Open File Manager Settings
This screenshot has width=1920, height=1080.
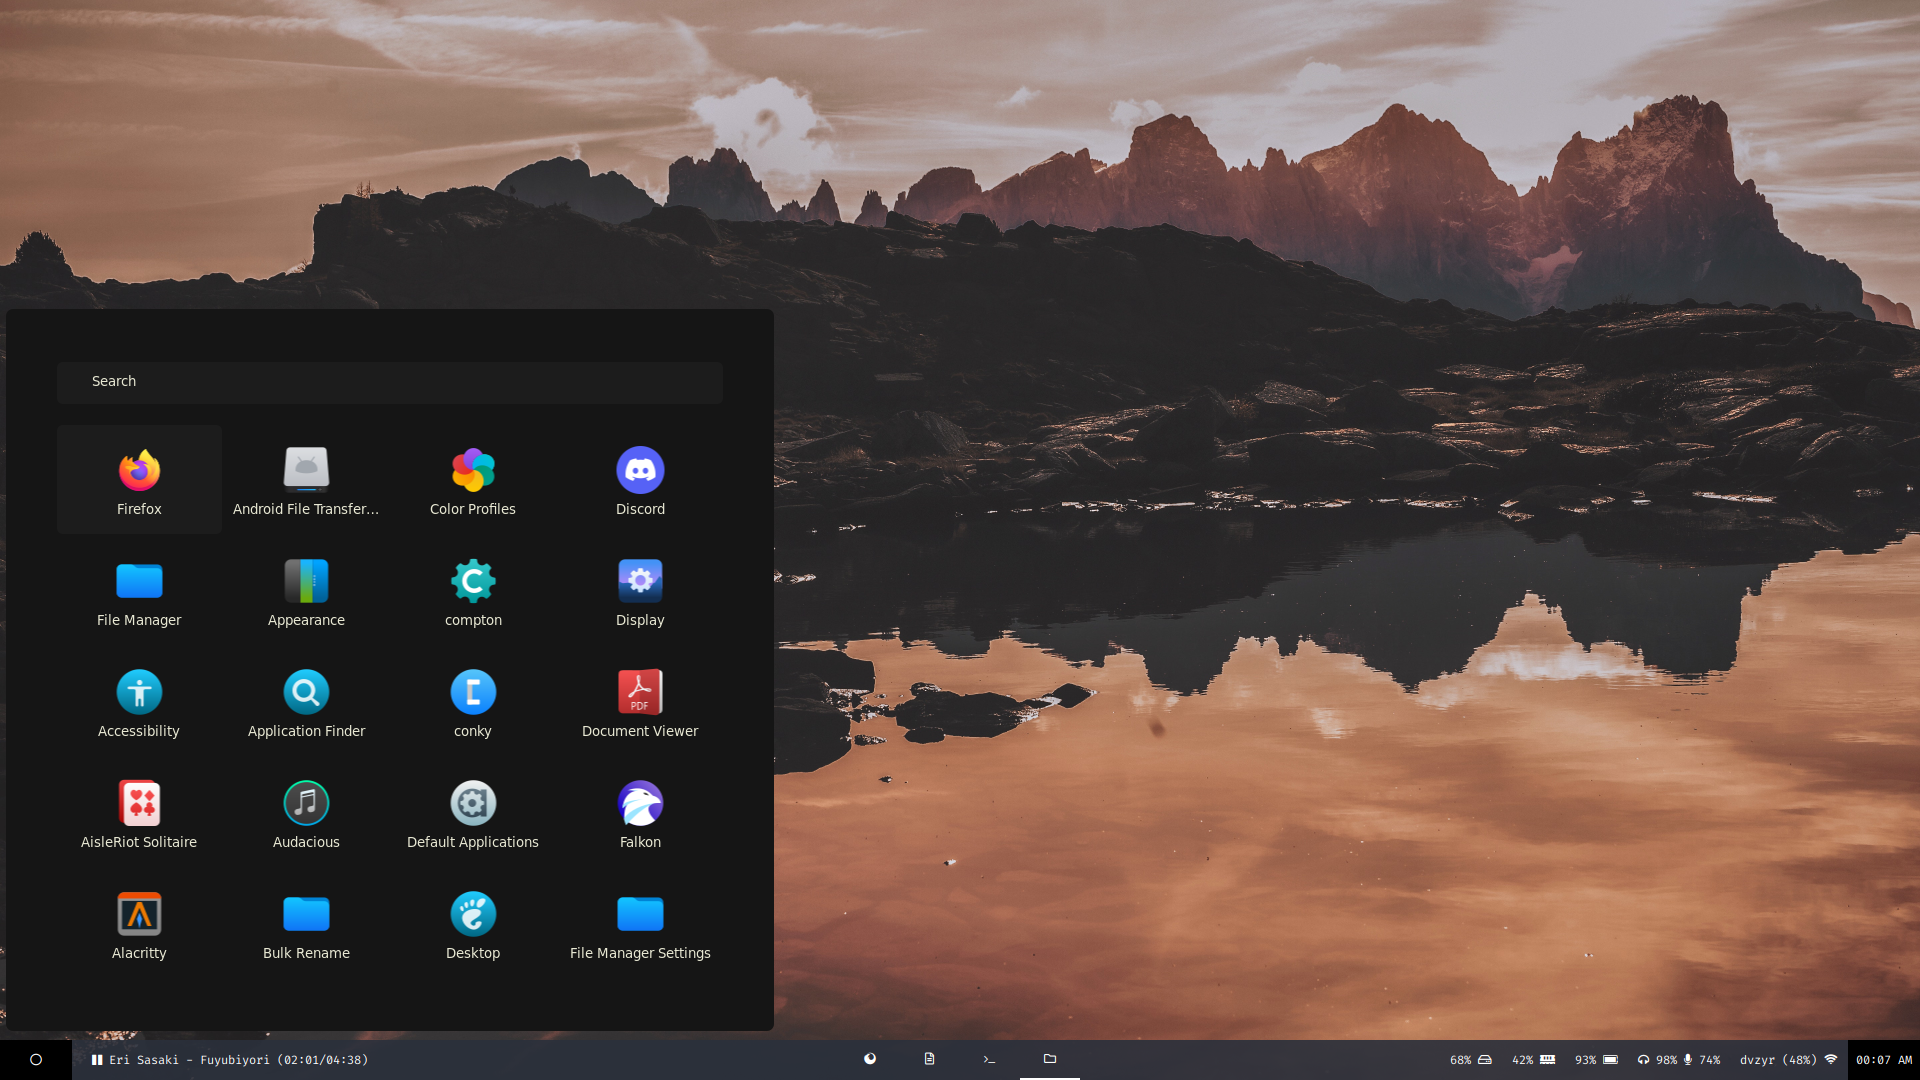pyautogui.click(x=640, y=924)
